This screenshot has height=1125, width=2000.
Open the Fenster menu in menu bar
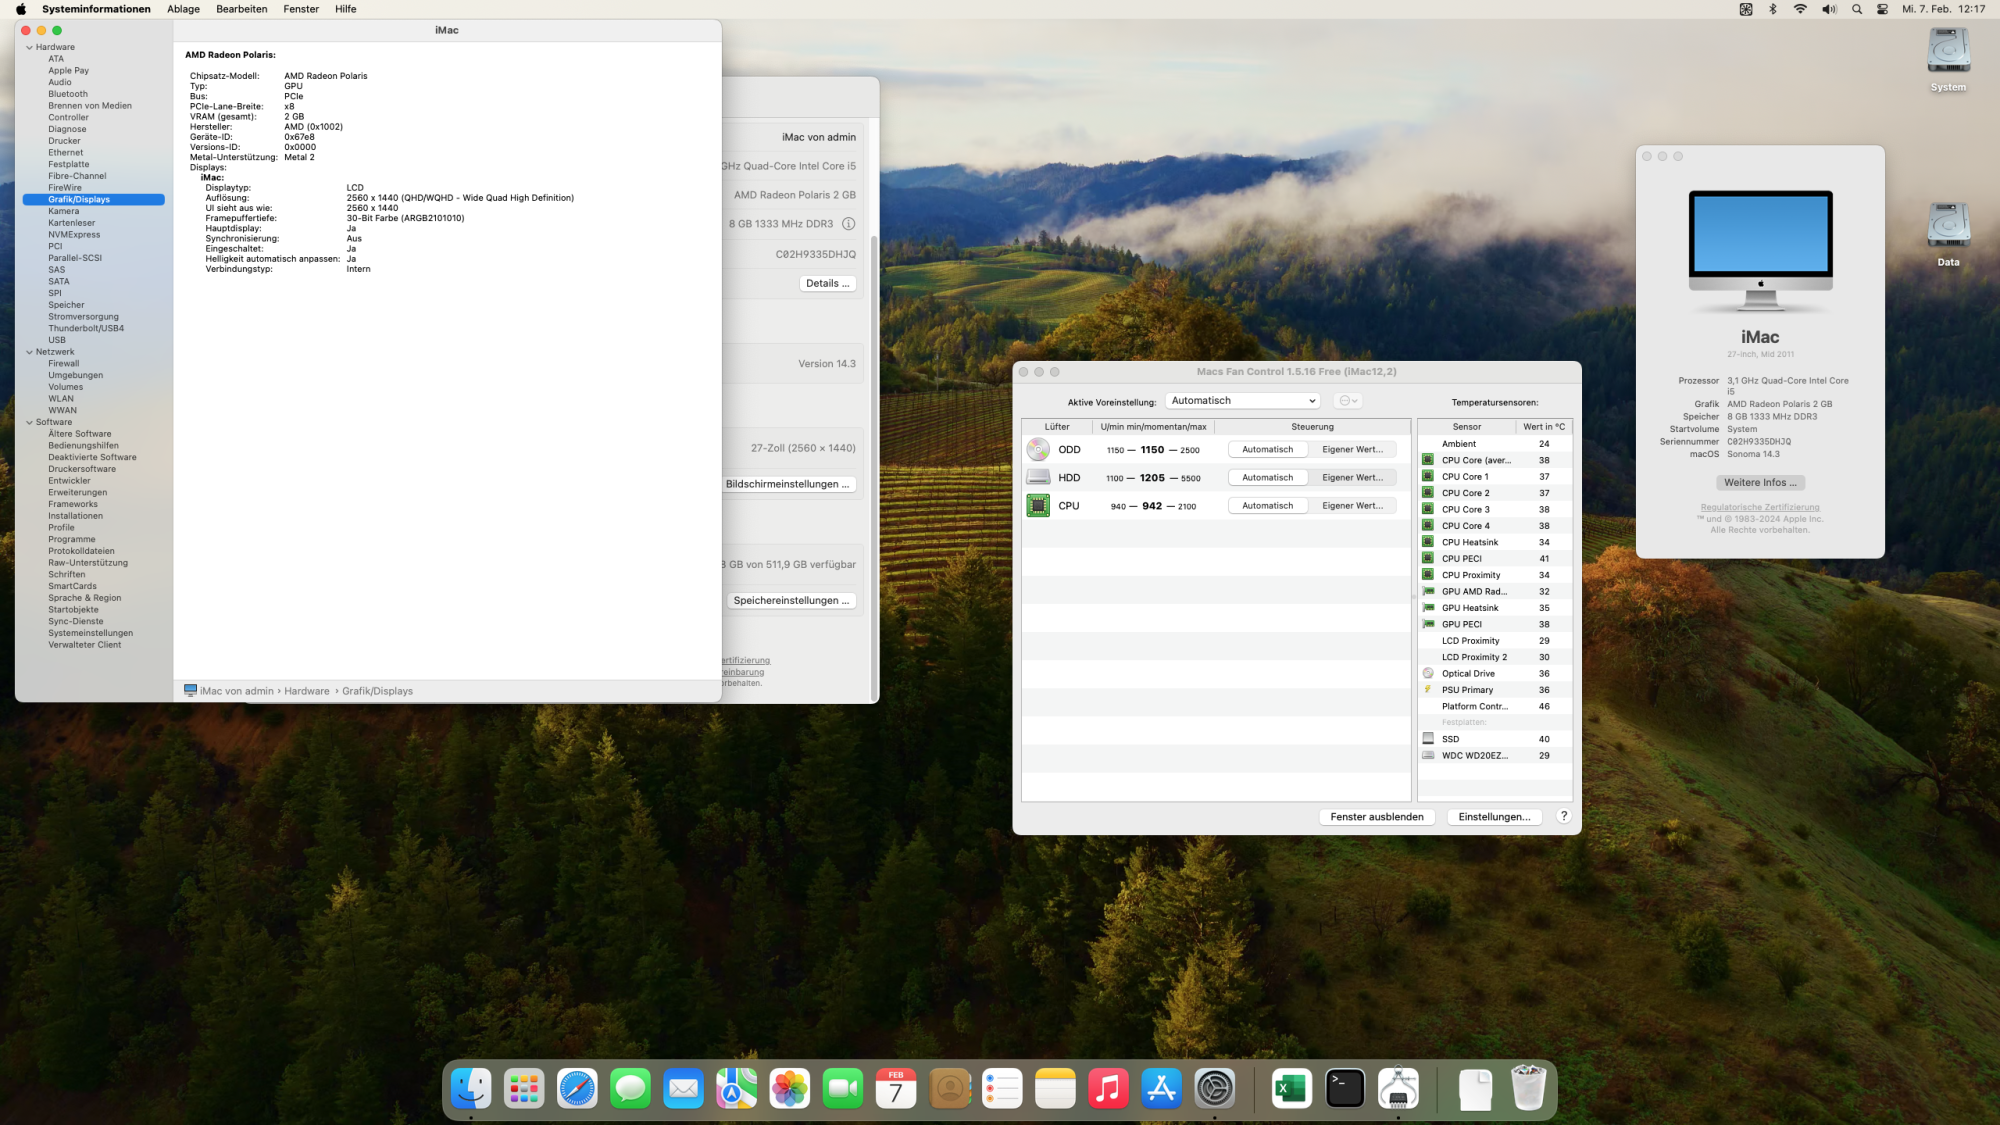(x=301, y=9)
